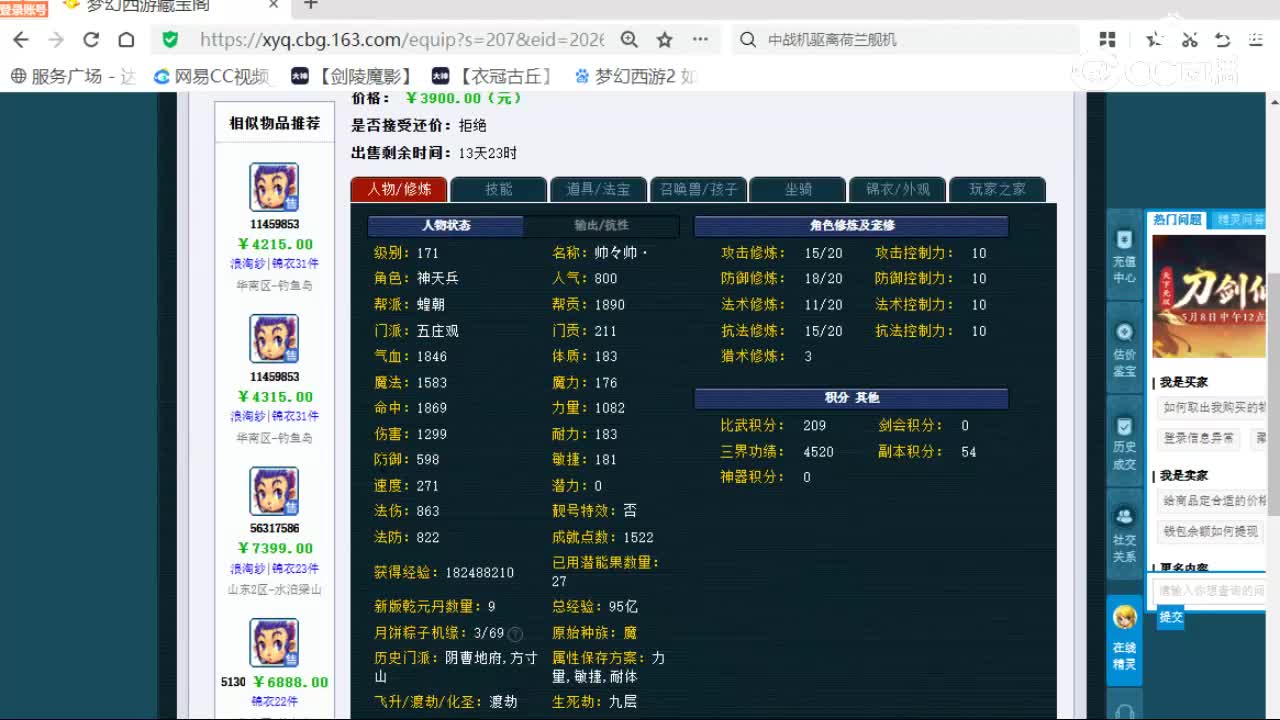Click the 给商品定合适的价格 help question
Viewport: 1280px width, 720px height.
point(1212,500)
